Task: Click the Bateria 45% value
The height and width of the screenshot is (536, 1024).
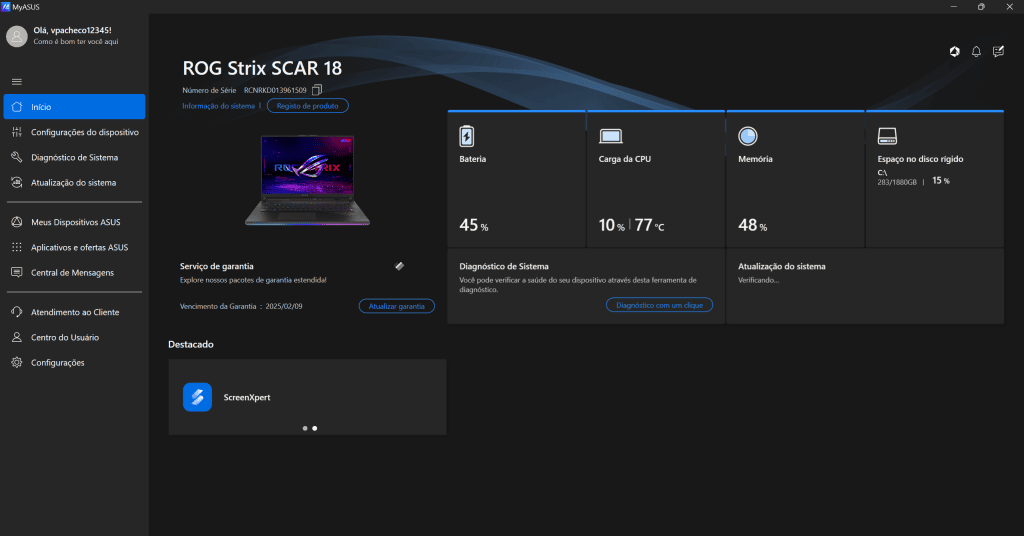Action: 473,225
